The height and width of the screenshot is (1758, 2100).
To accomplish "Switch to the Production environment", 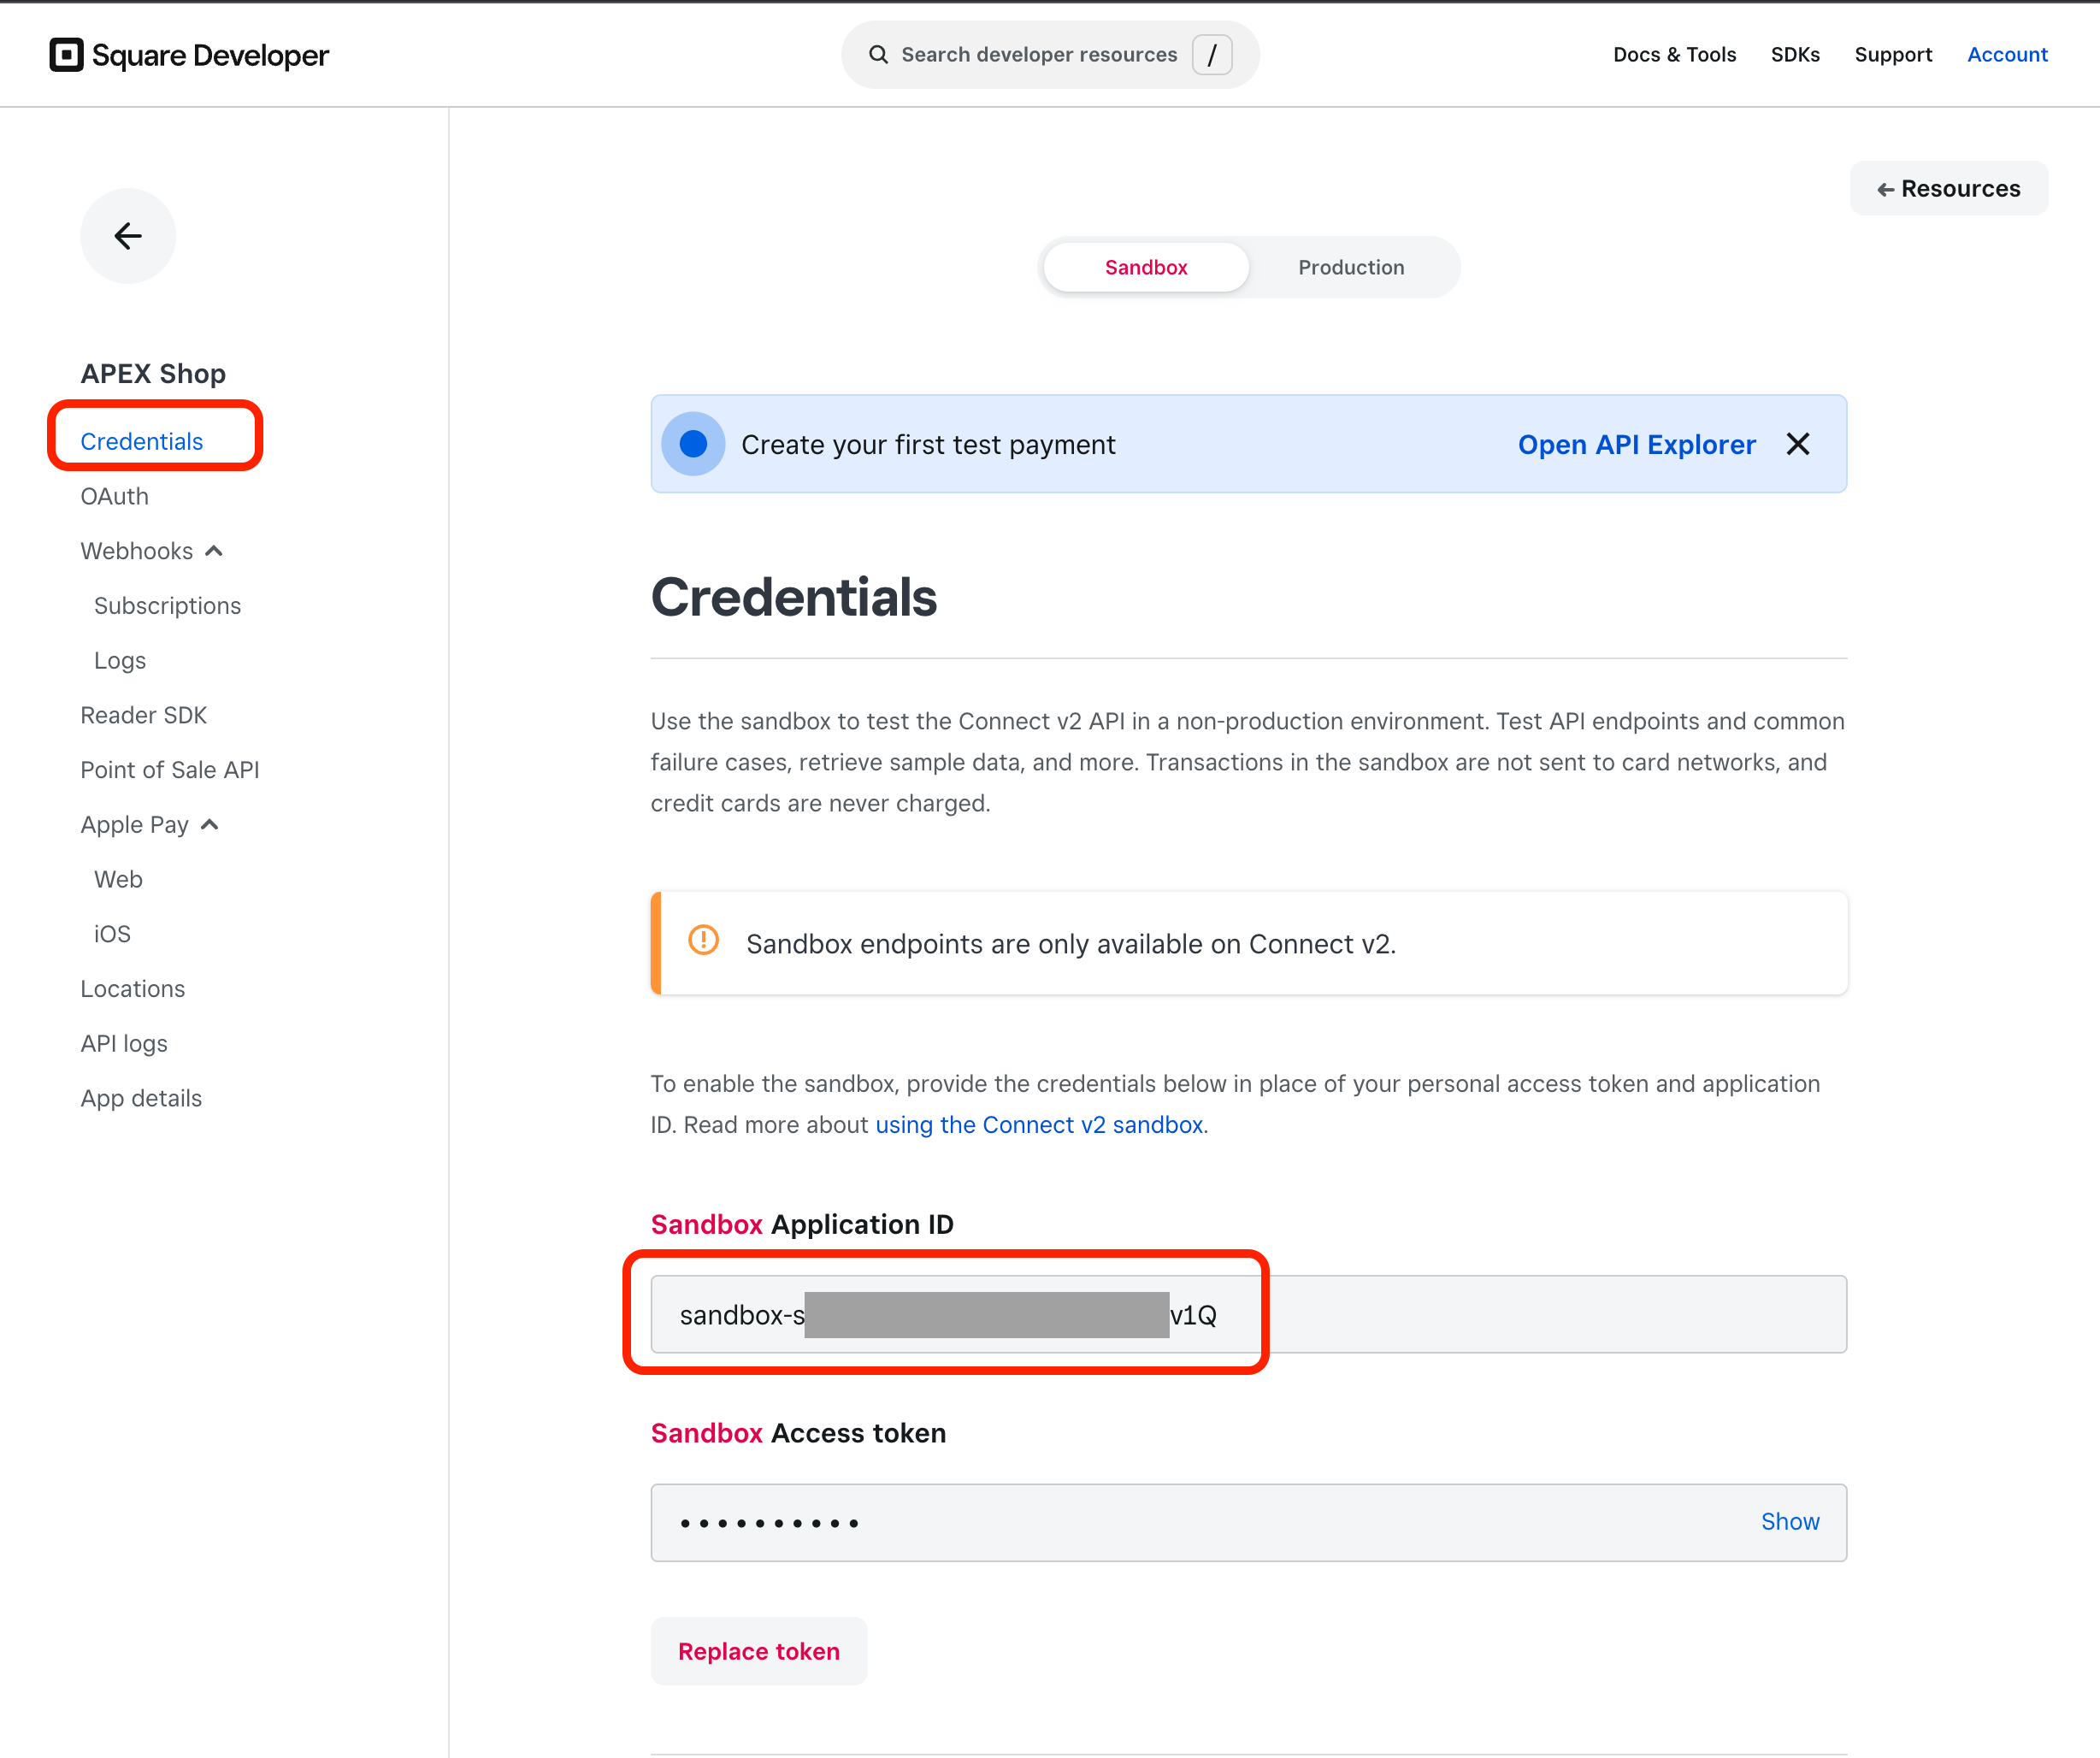I will tap(1350, 268).
